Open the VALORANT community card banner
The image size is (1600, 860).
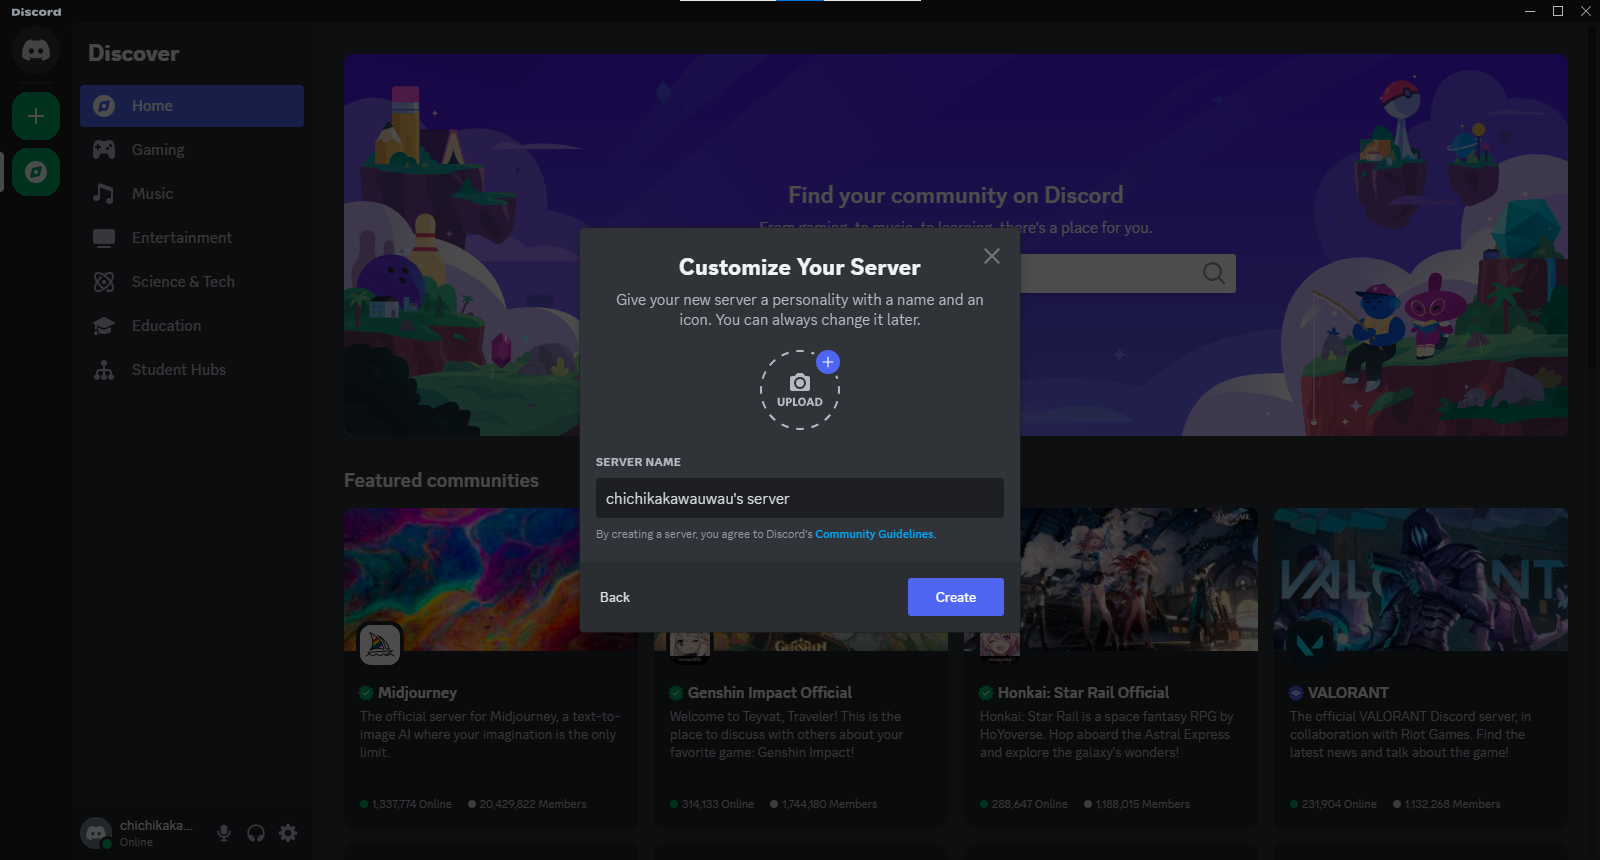1421,579
